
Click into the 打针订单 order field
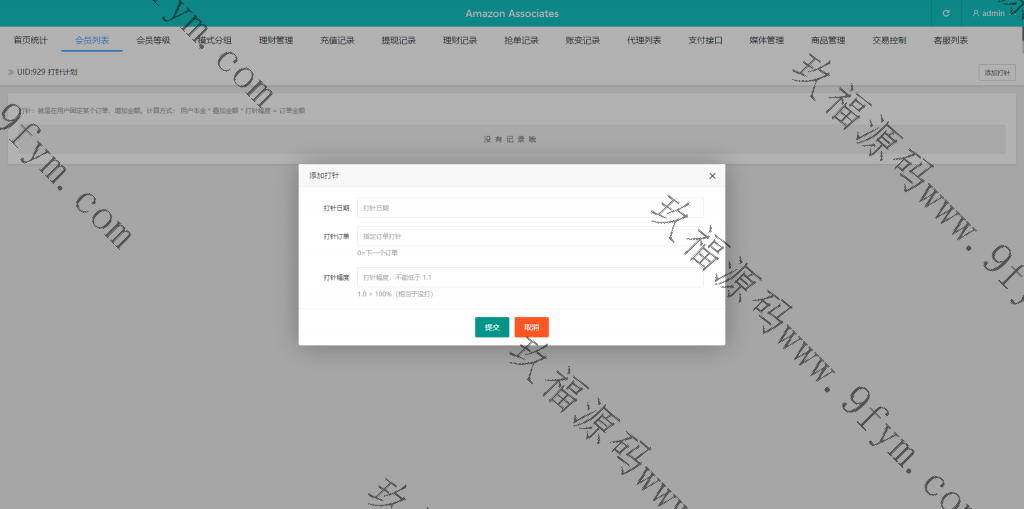(x=530, y=236)
